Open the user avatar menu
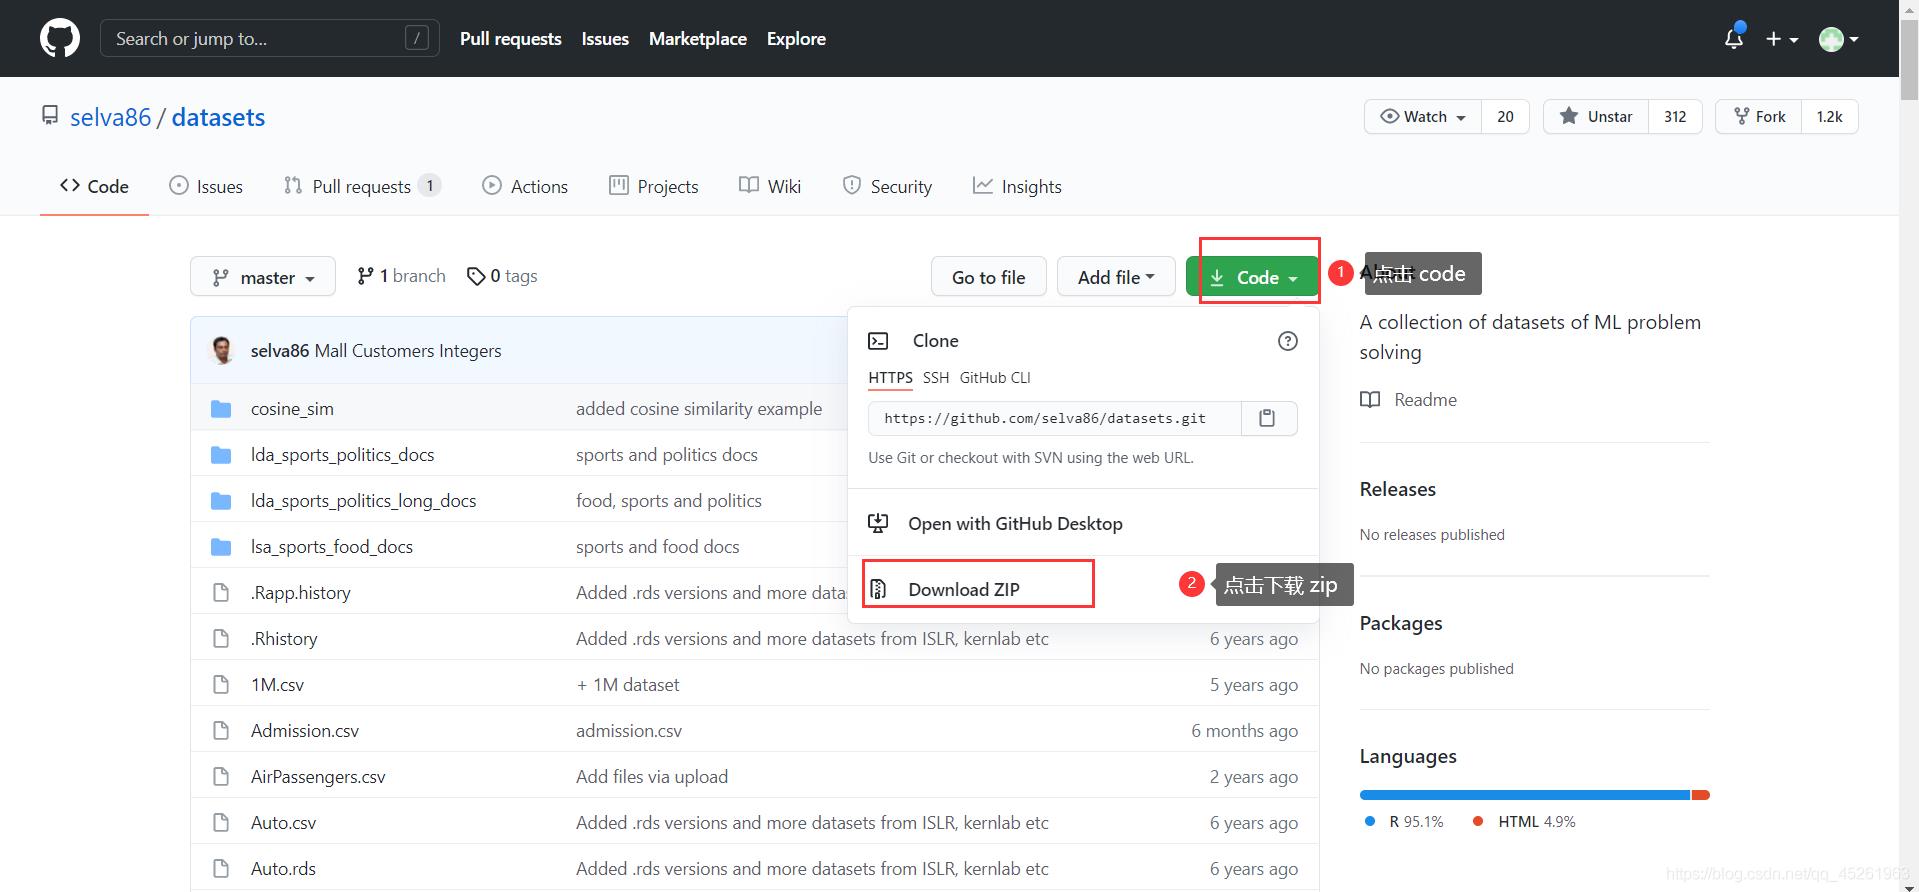This screenshot has width=1919, height=892. [x=1838, y=39]
